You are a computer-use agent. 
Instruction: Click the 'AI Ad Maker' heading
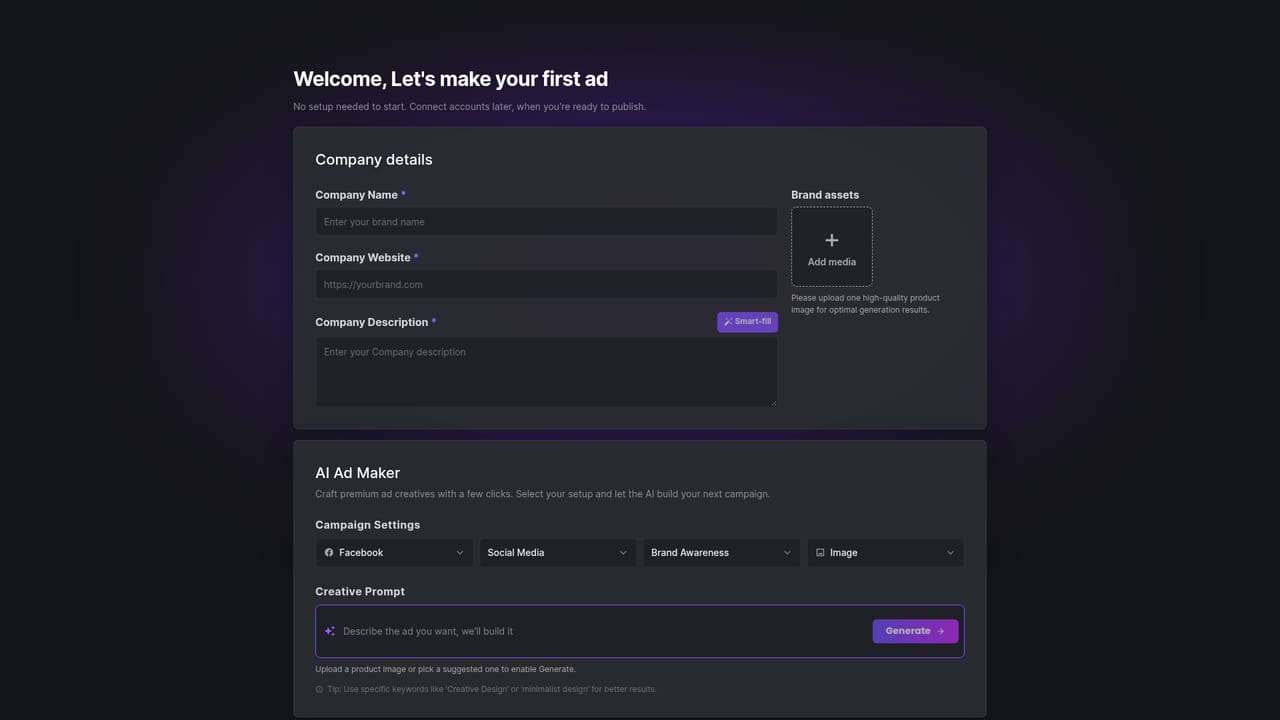tap(357, 473)
